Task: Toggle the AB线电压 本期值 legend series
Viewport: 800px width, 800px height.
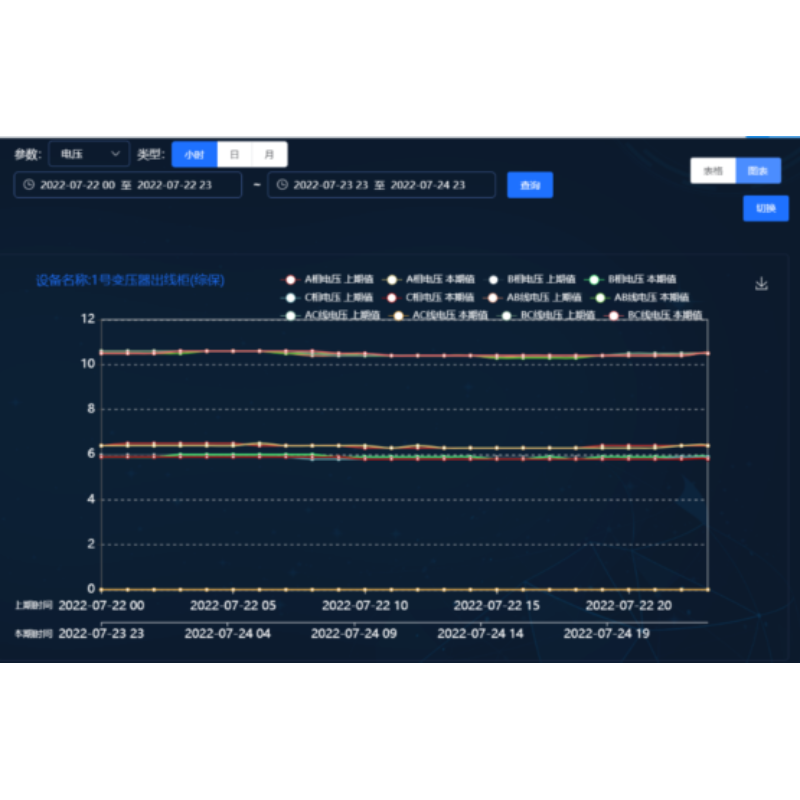Action: pyautogui.click(x=640, y=297)
